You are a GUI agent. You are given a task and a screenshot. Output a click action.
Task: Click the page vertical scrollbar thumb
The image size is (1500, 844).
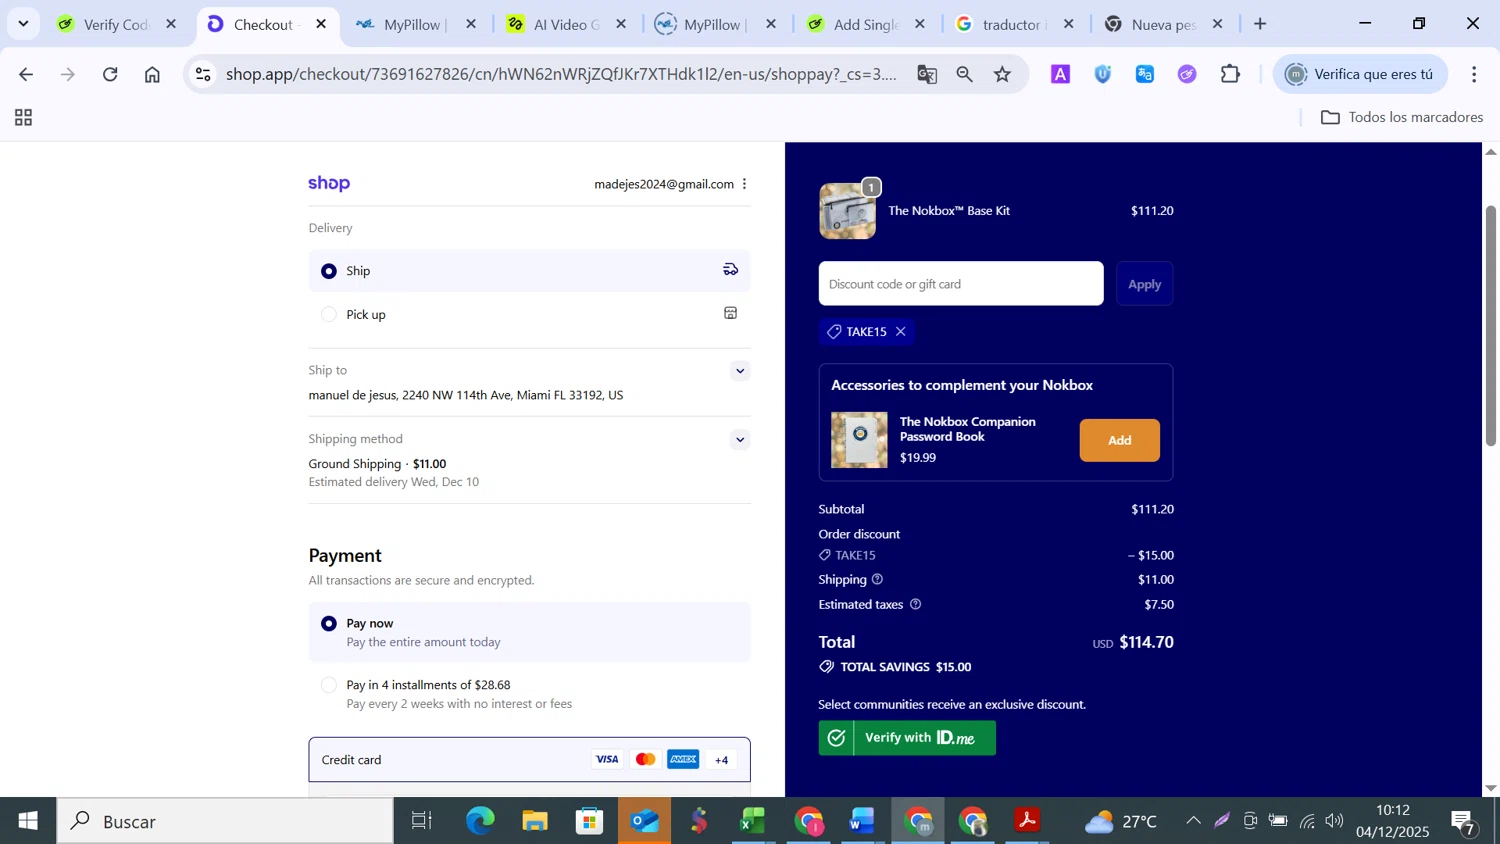tap(1490, 325)
